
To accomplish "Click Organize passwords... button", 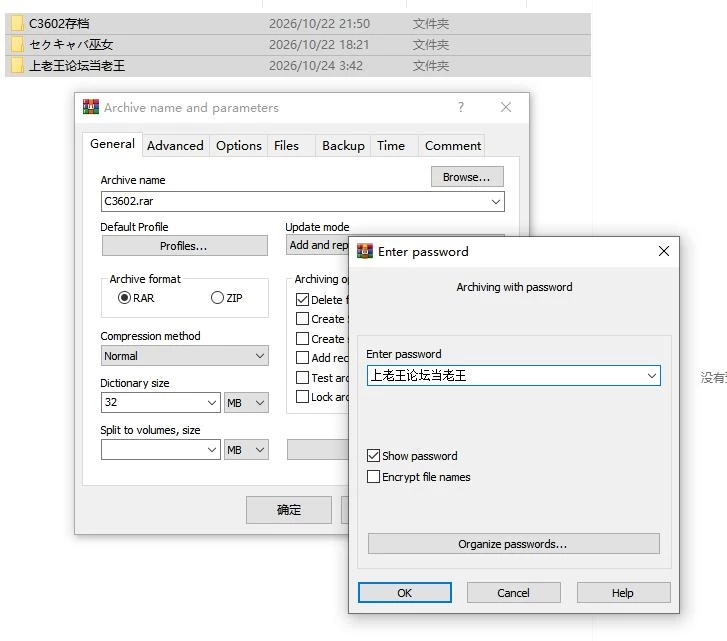I will coord(513,544).
